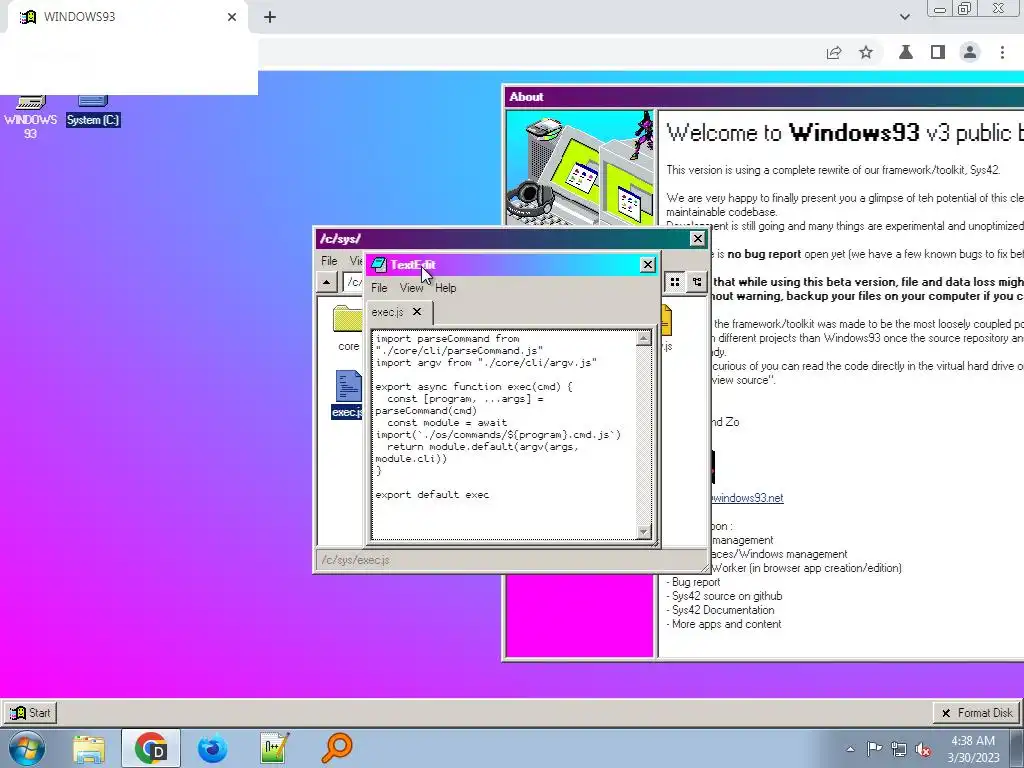Click the network status tray icon

tap(899, 749)
